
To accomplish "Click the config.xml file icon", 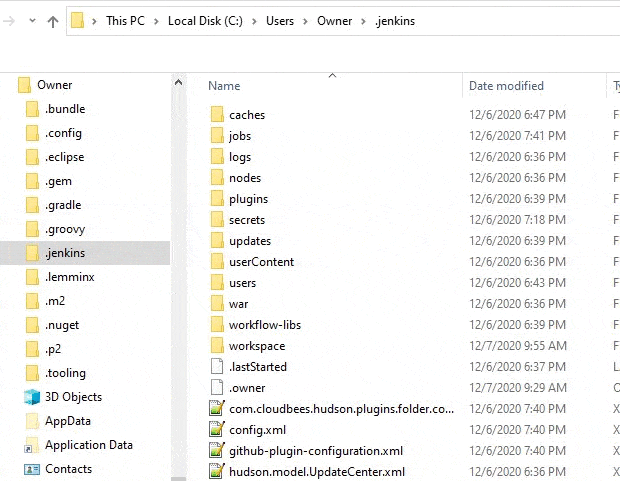I will point(217,429).
